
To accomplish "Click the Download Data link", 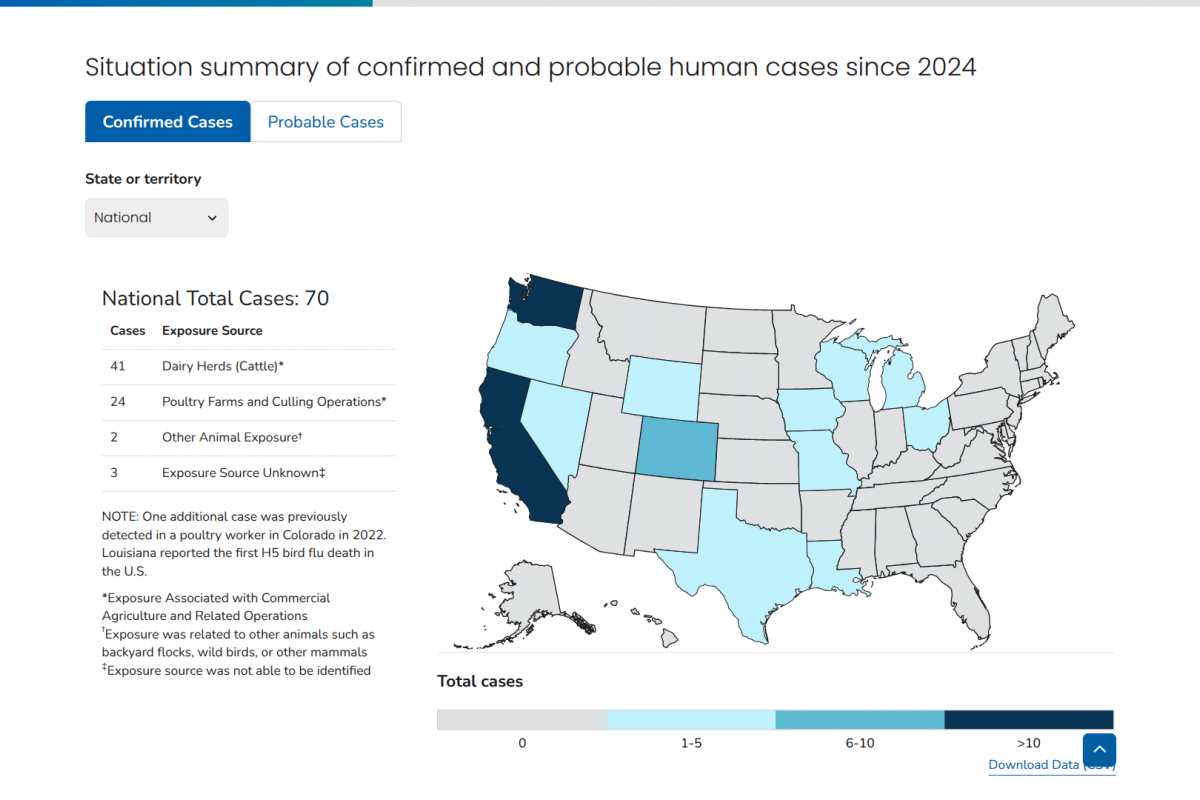I will point(1033,765).
